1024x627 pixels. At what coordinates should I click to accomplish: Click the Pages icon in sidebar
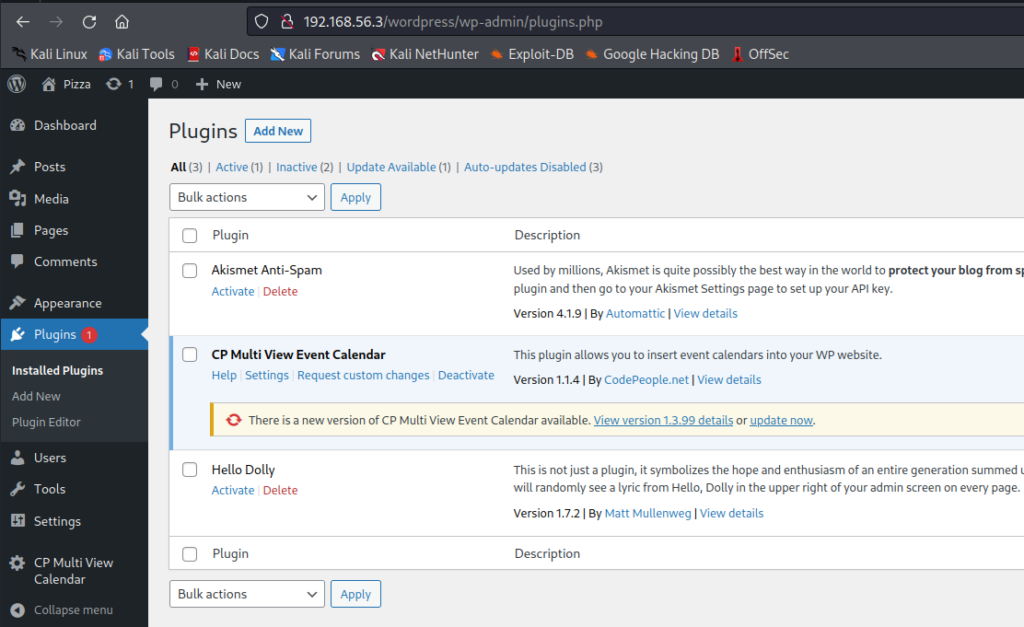point(18,230)
